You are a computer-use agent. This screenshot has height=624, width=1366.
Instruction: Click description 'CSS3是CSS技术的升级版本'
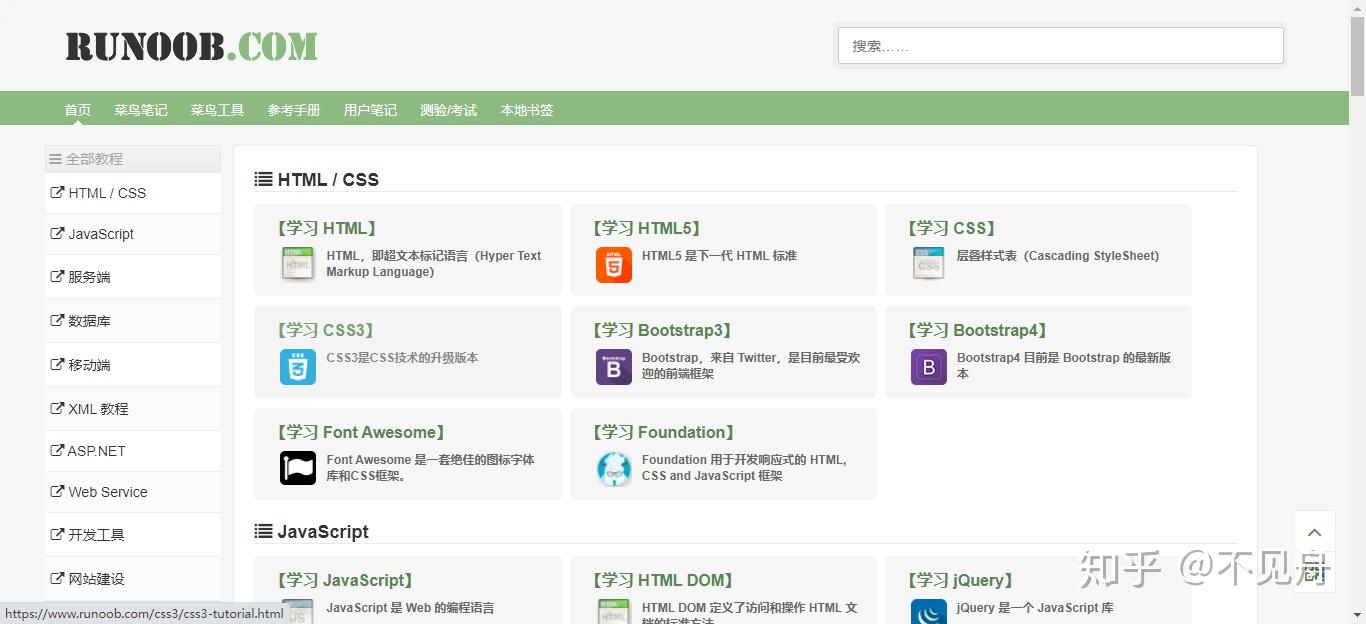pyautogui.click(x=402, y=358)
